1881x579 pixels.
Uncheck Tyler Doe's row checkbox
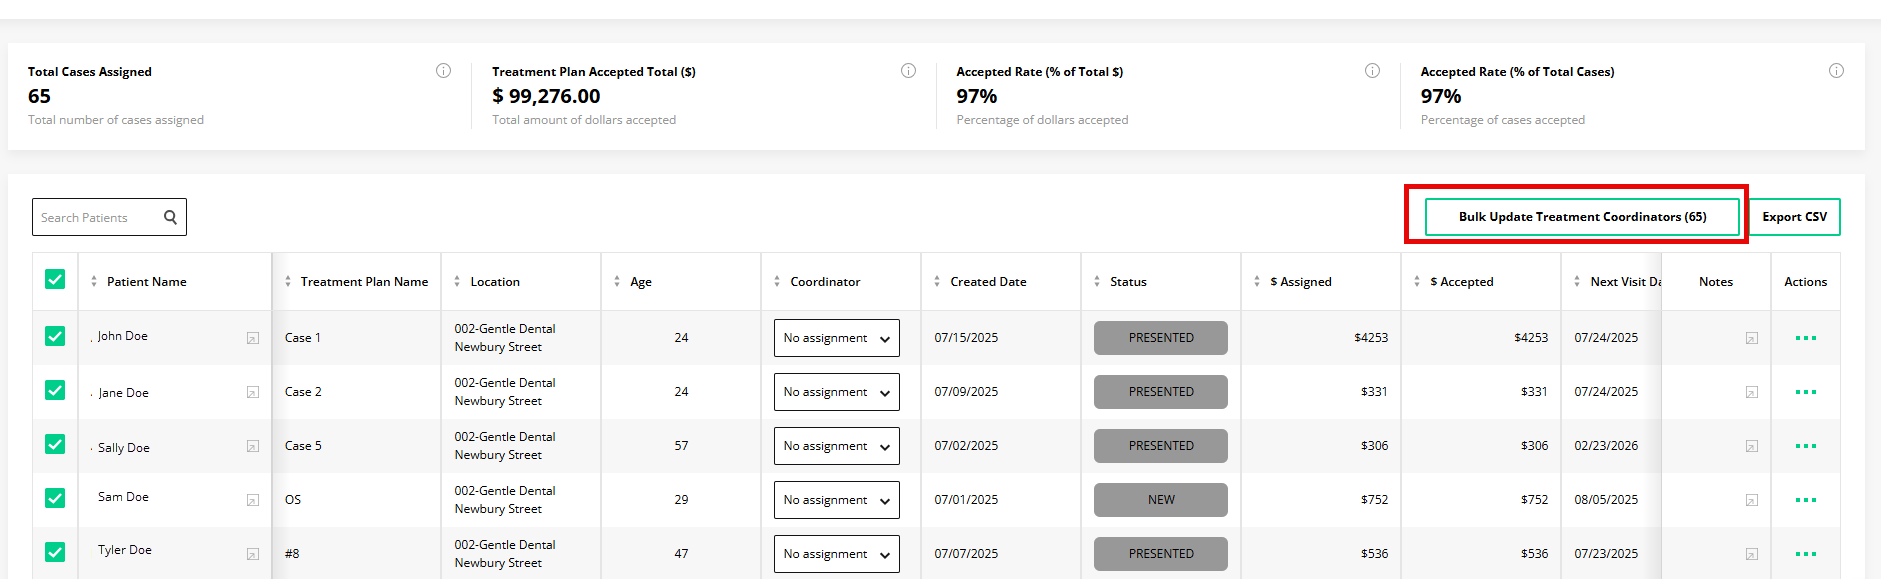tap(55, 552)
